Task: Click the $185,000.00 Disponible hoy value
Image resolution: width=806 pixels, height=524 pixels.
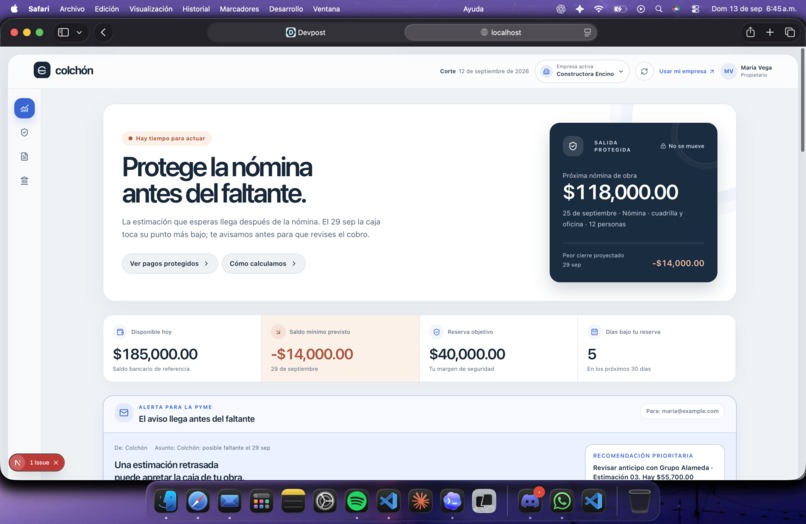Action: 155,354
